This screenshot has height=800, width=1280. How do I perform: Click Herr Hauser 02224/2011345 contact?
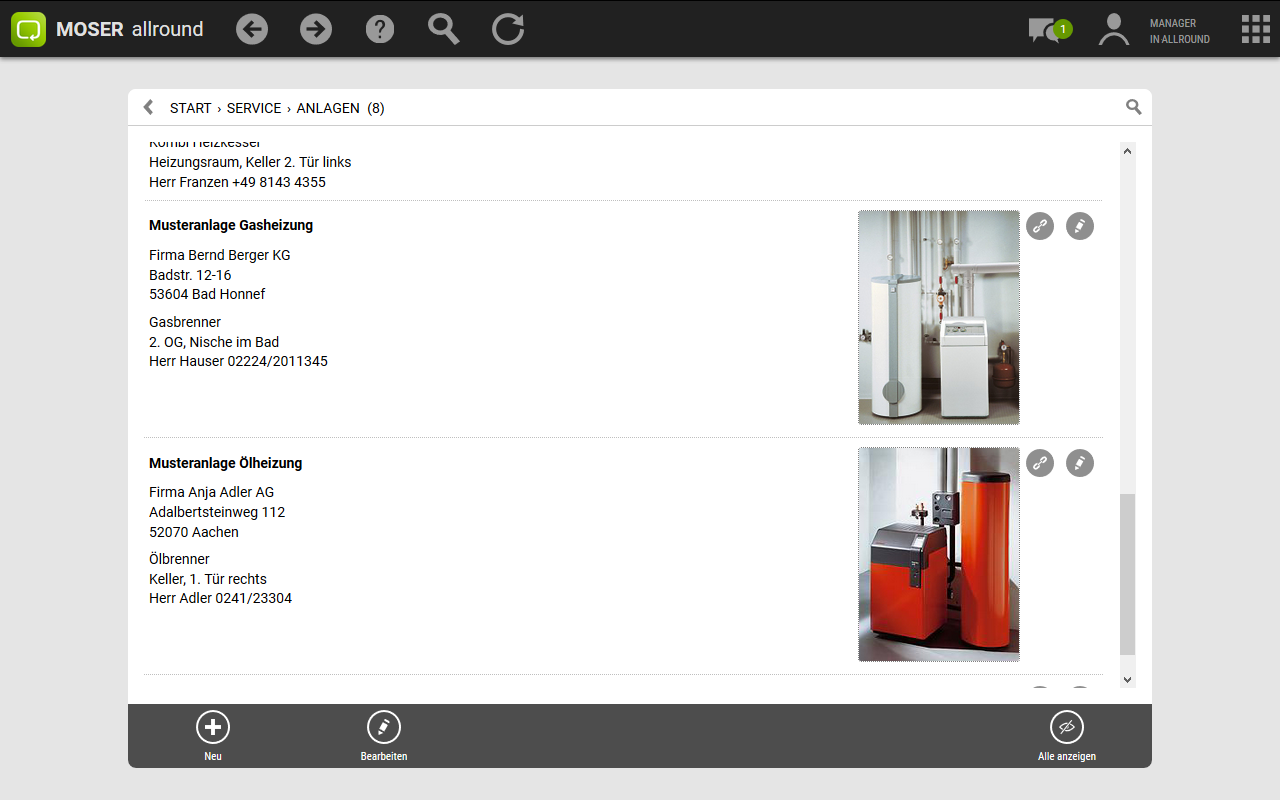[238, 361]
